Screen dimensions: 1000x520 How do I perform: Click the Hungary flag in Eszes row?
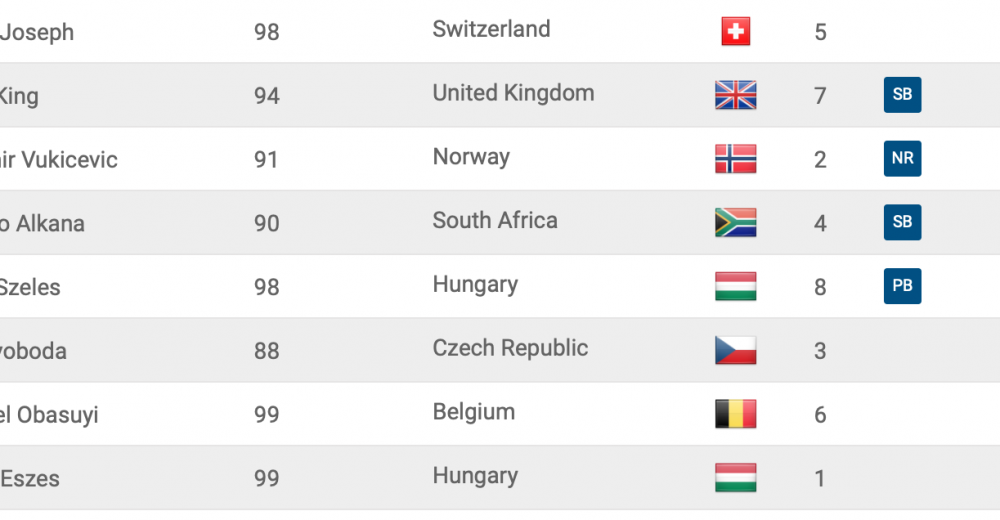[735, 478]
